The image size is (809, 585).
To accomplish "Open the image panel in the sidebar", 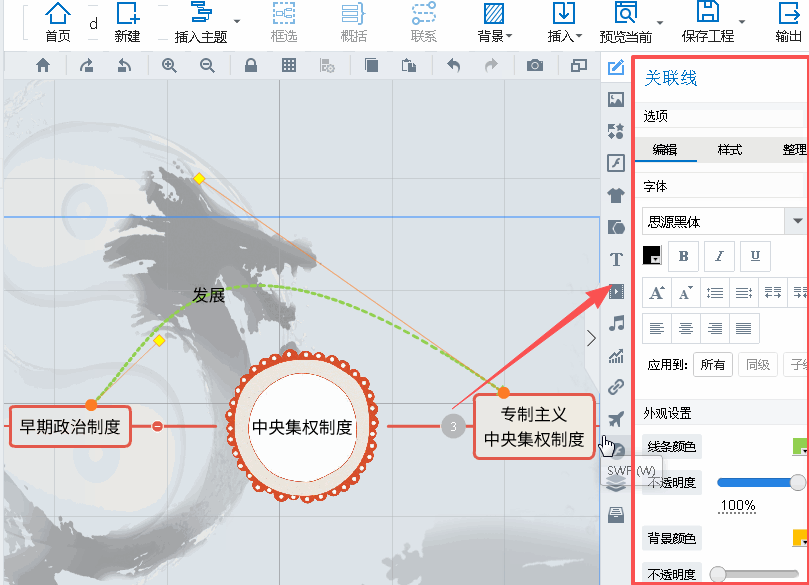I will click(x=616, y=99).
